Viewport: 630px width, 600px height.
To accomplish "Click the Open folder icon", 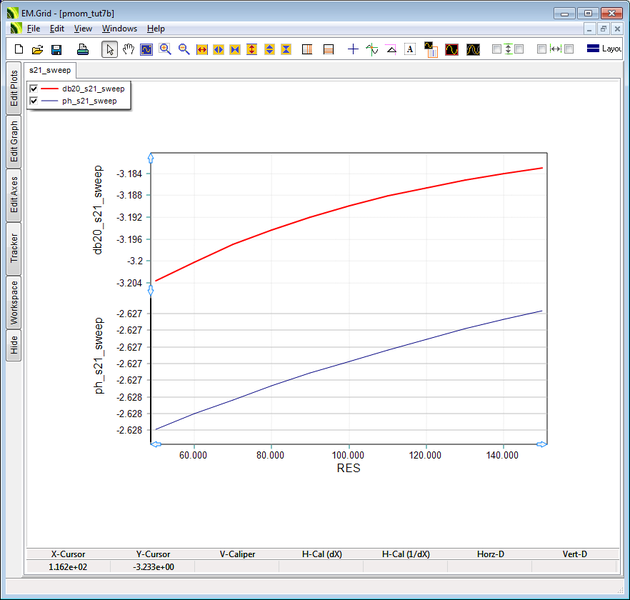I will coord(37,49).
